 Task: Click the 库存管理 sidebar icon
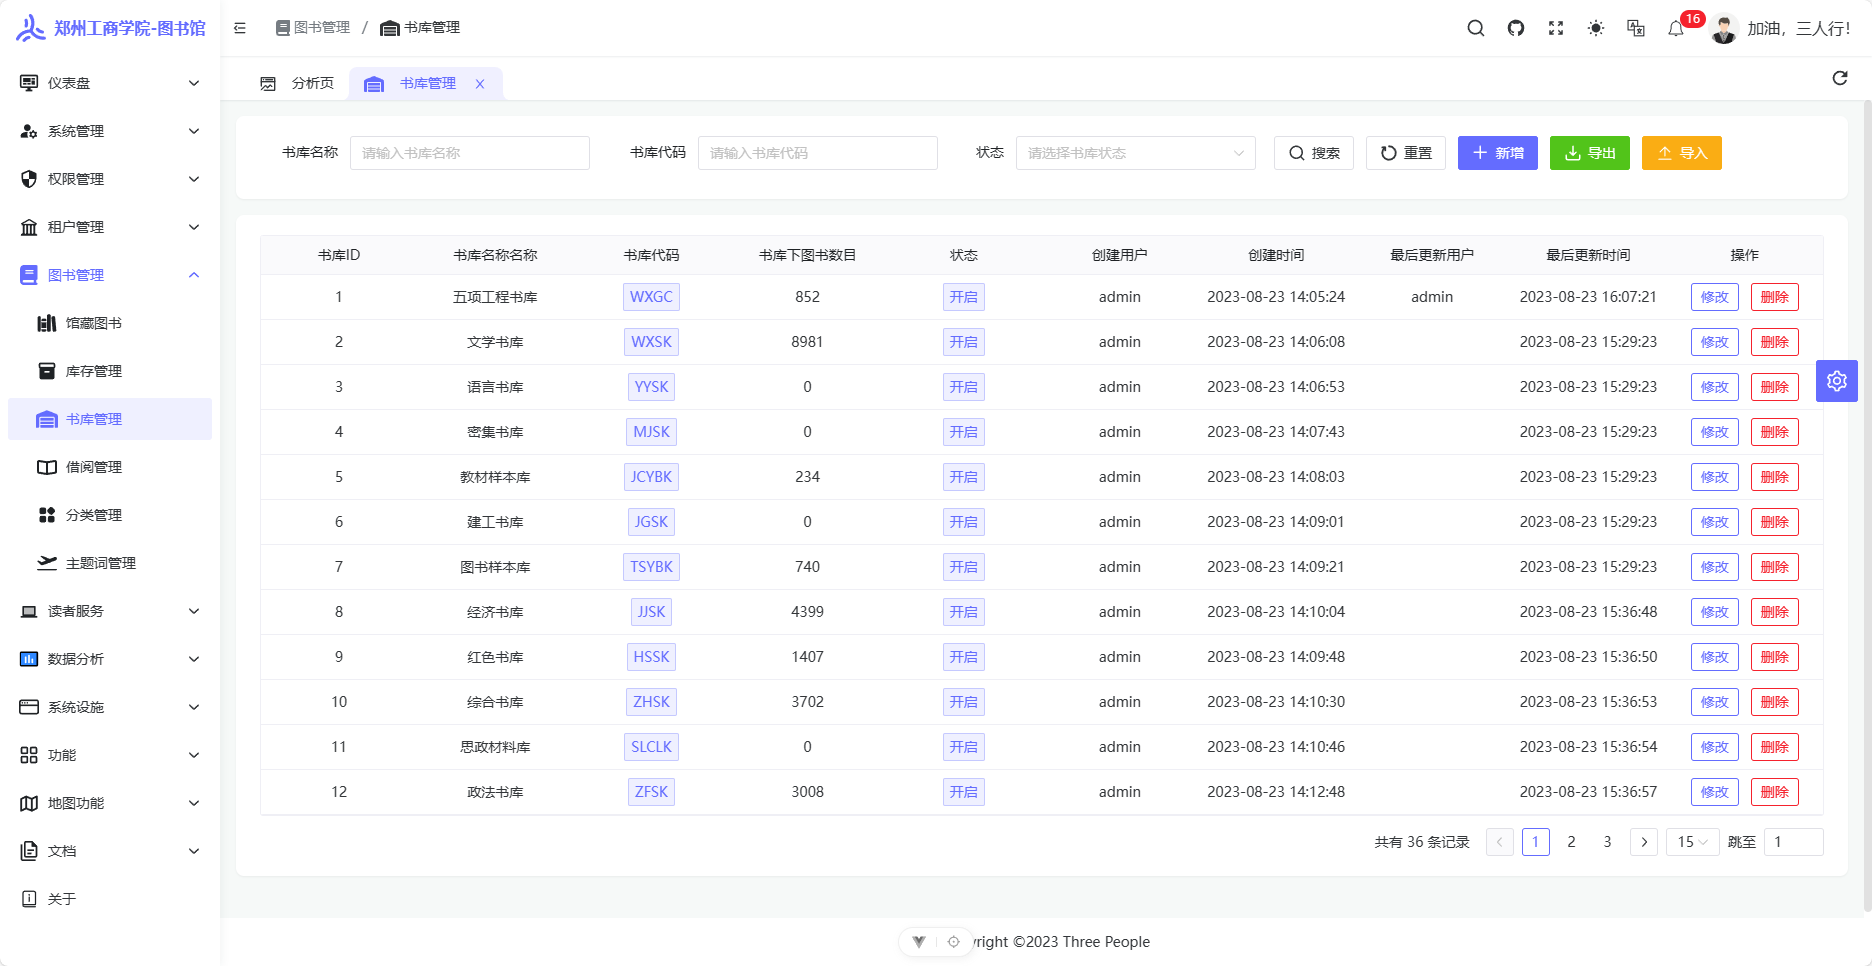(x=47, y=371)
